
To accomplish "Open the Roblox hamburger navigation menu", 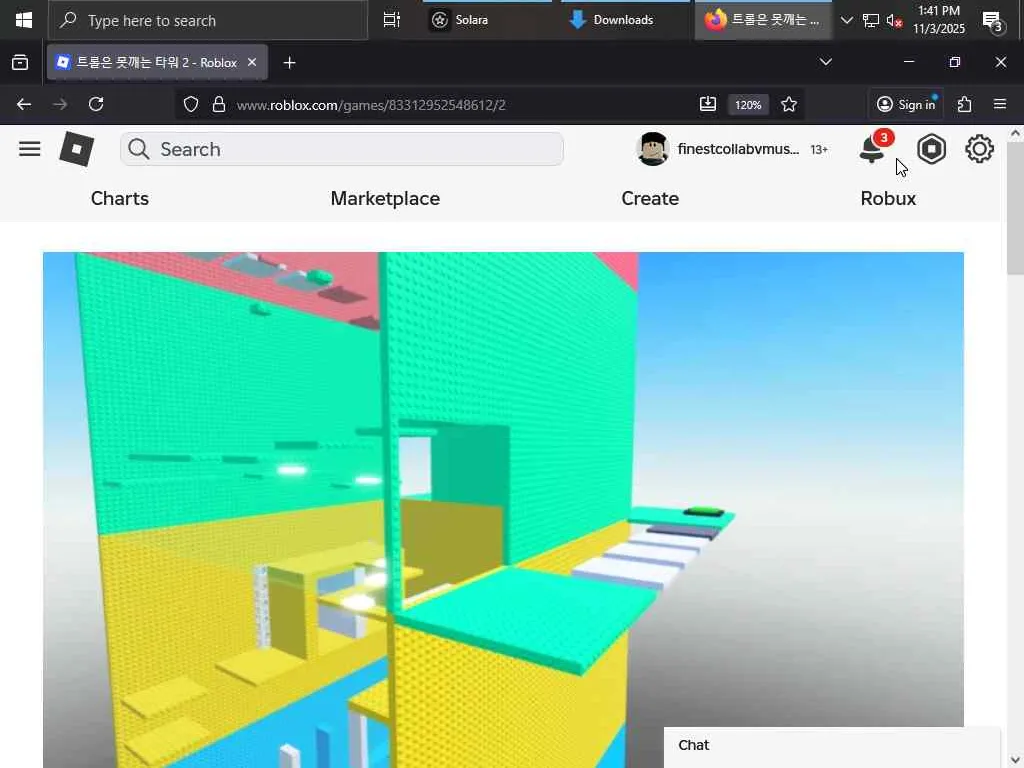I will pos(29,149).
